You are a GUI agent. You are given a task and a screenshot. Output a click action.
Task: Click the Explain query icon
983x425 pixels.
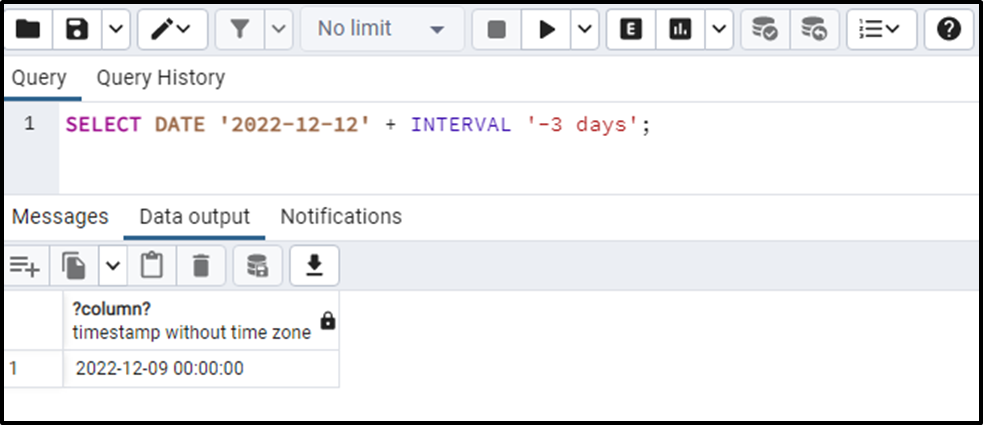click(631, 29)
